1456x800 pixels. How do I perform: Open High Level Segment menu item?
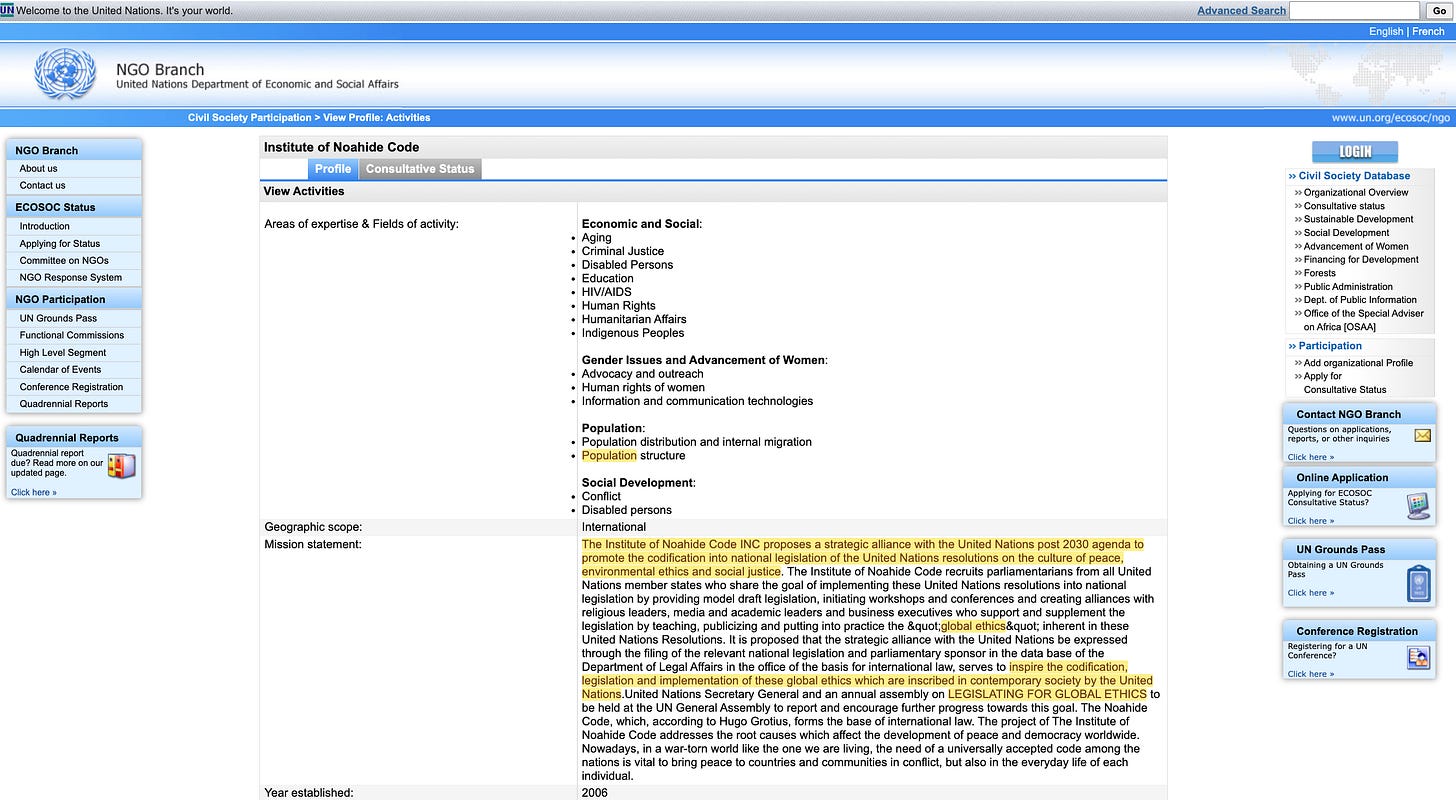pyautogui.click(x=63, y=353)
